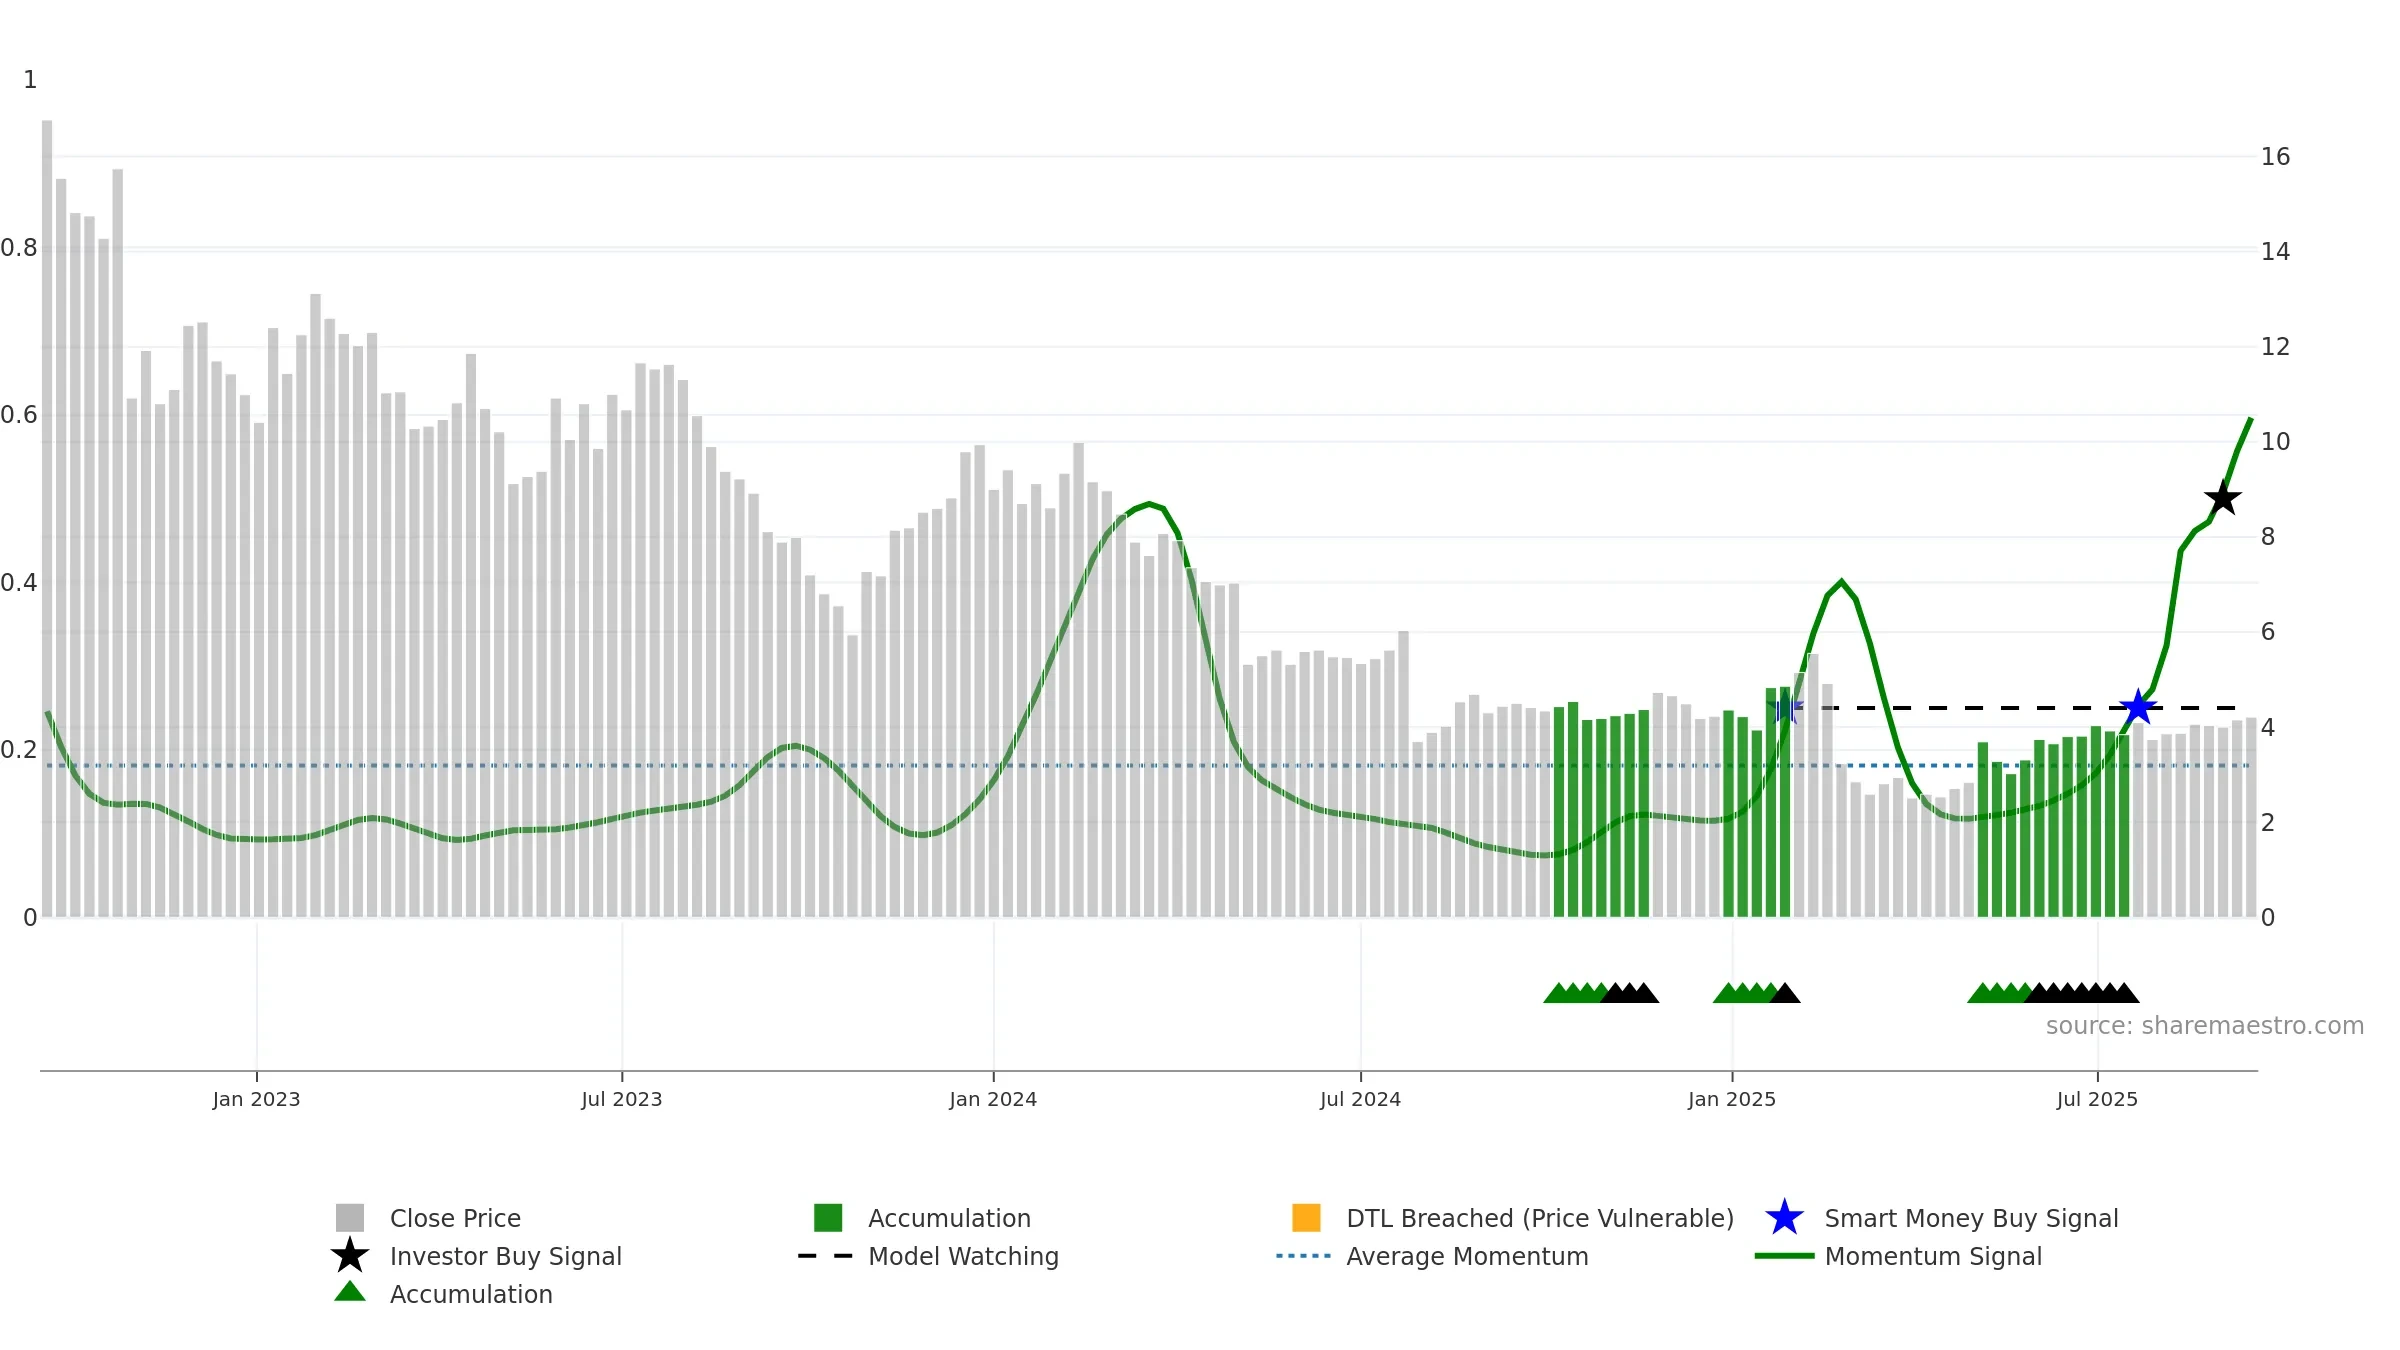Click the black Investor Buy star on chart
2400x1350 pixels.
click(2222, 498)
